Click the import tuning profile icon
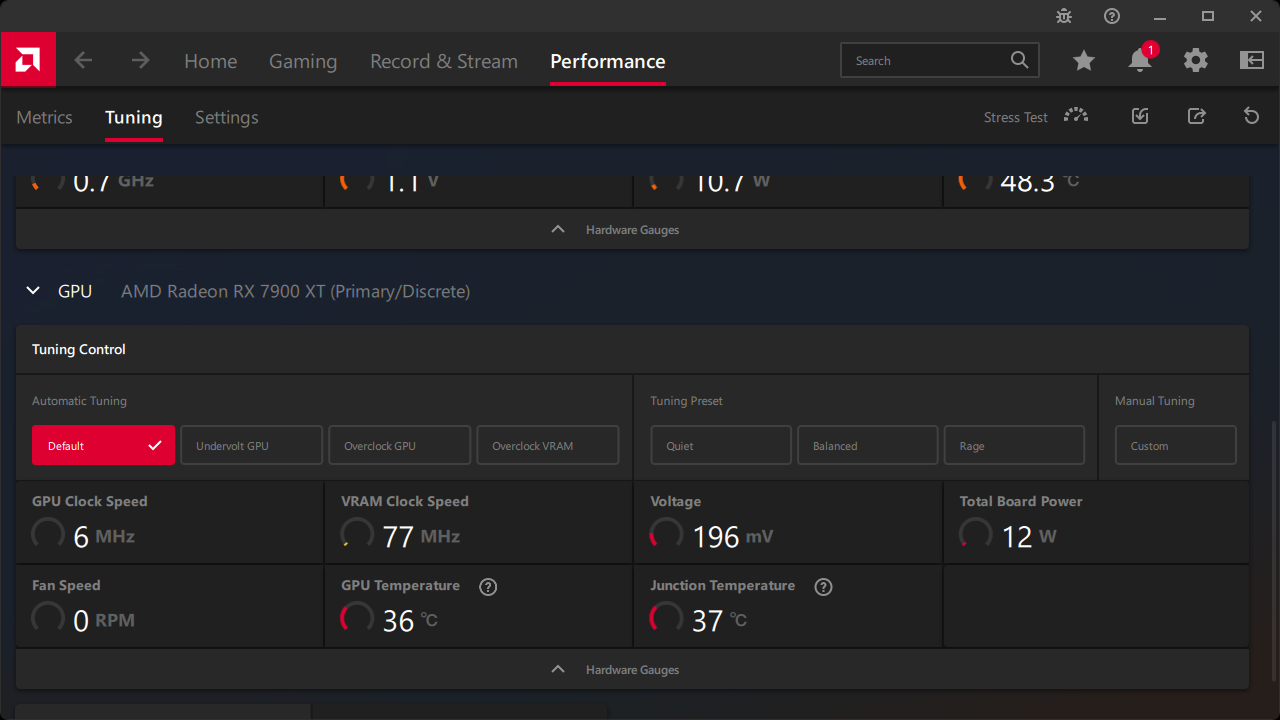 pyautogui.click(x=1140, y=116)
